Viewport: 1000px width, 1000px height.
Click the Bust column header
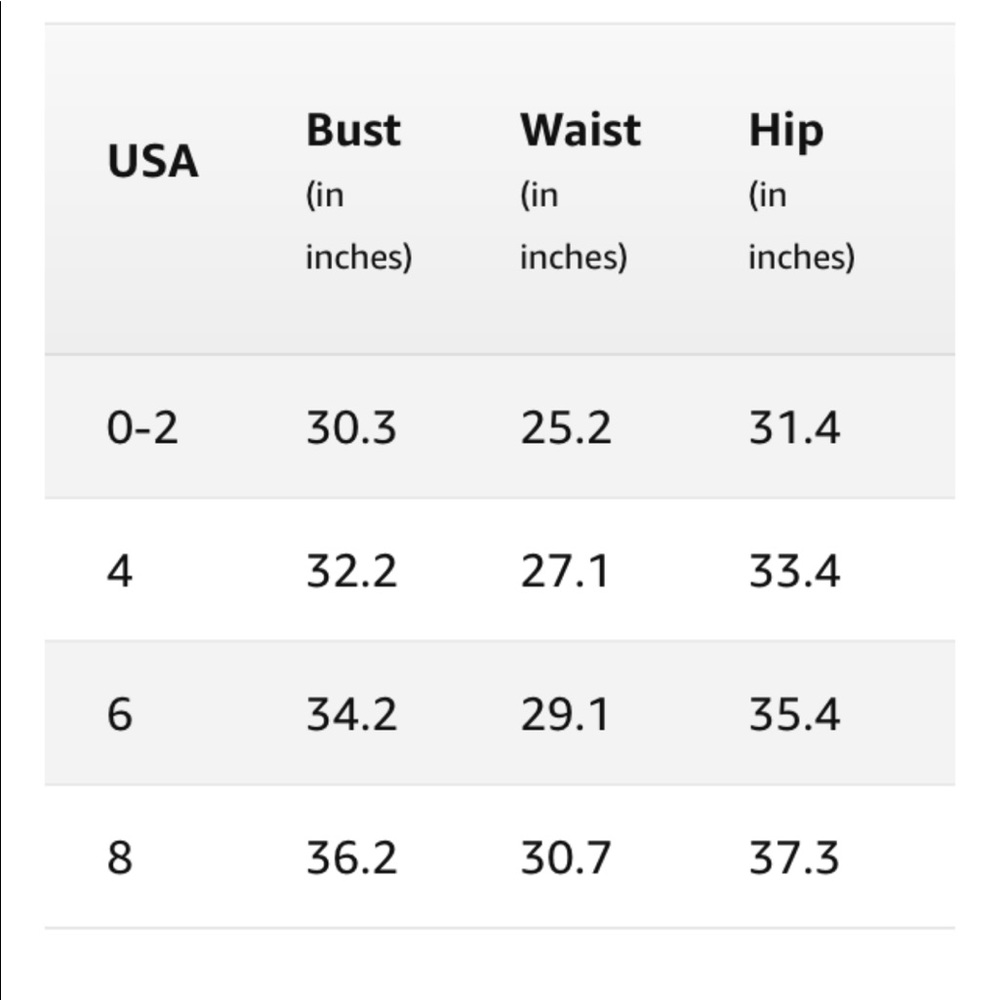coord(358,191)
